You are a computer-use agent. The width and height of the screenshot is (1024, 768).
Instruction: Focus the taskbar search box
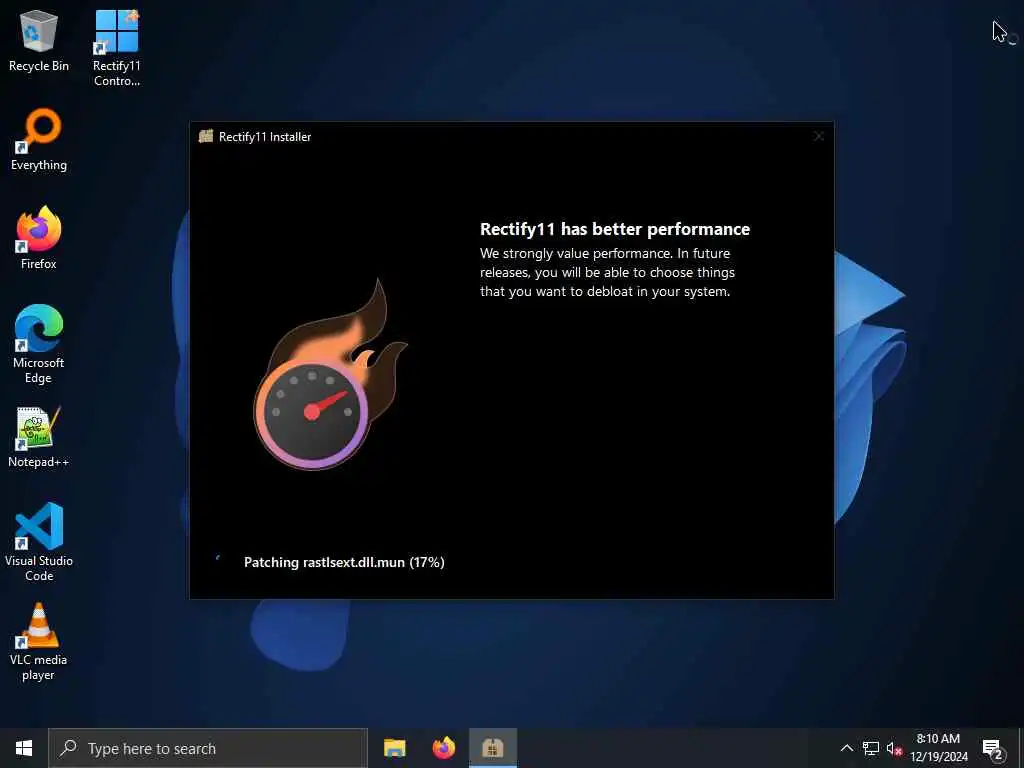(208, 748)
